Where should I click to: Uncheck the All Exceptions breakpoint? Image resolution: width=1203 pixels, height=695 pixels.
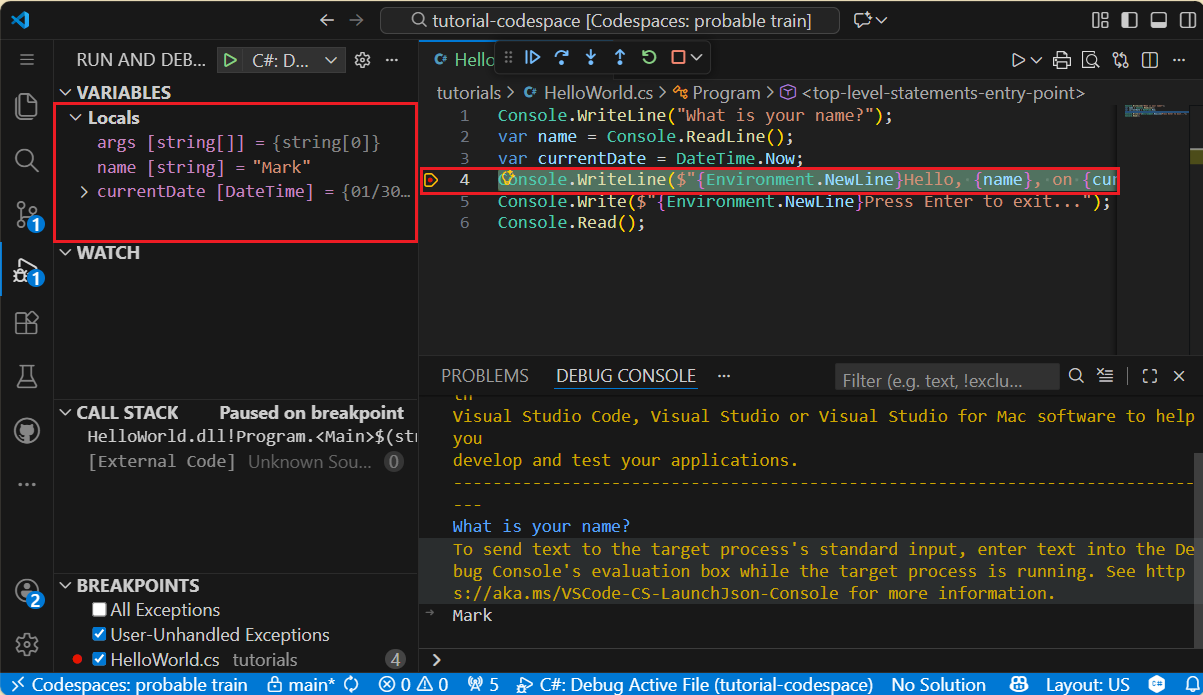[100, 609]
